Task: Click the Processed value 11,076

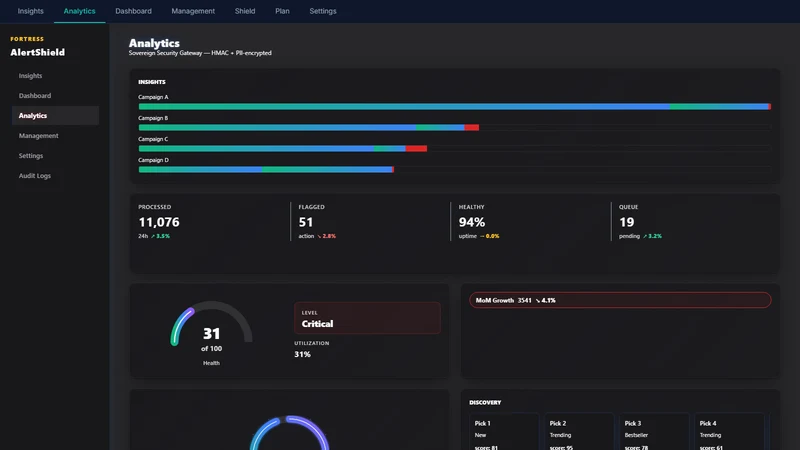Action: [x=159, y=222]
